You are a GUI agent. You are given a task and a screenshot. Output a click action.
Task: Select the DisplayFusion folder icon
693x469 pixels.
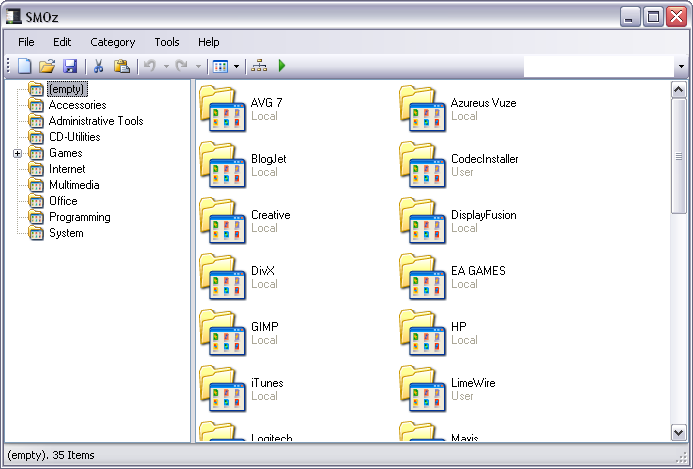click(423, 221)
